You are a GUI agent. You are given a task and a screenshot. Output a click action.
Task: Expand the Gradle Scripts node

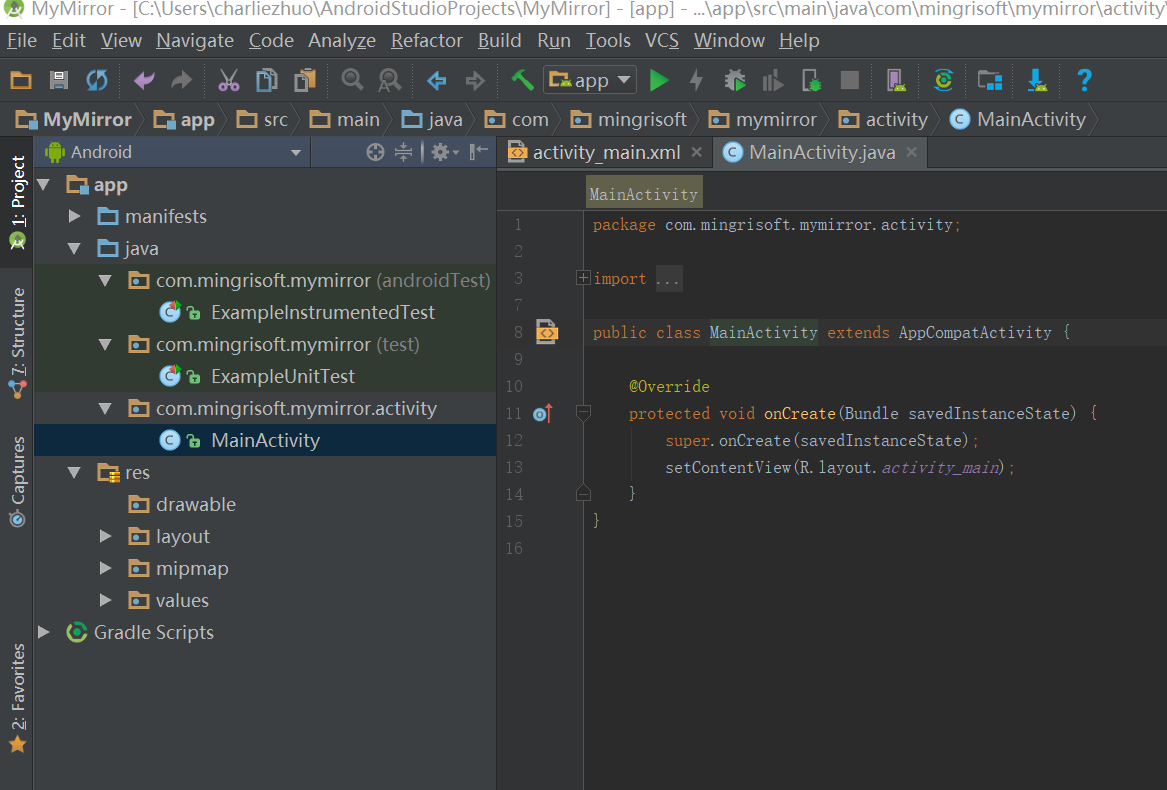(x=44, y=632)
